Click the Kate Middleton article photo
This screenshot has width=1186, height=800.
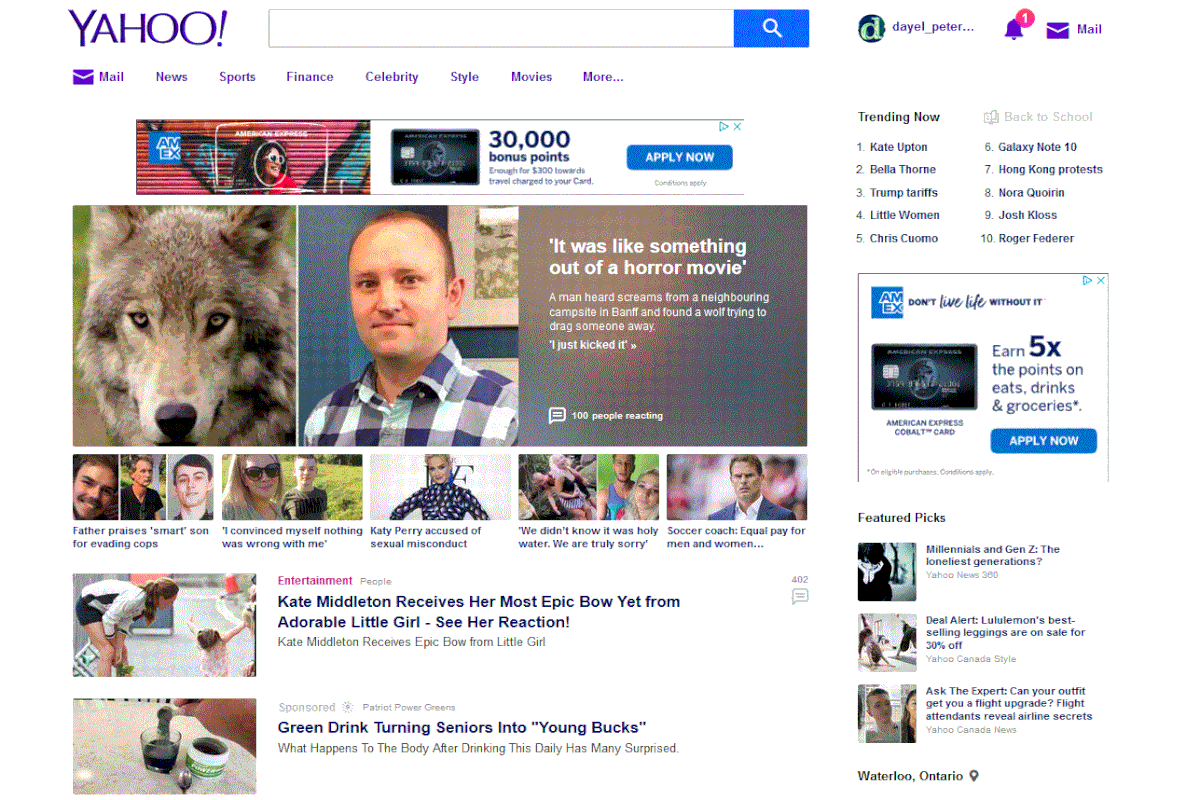click(164, 625)
